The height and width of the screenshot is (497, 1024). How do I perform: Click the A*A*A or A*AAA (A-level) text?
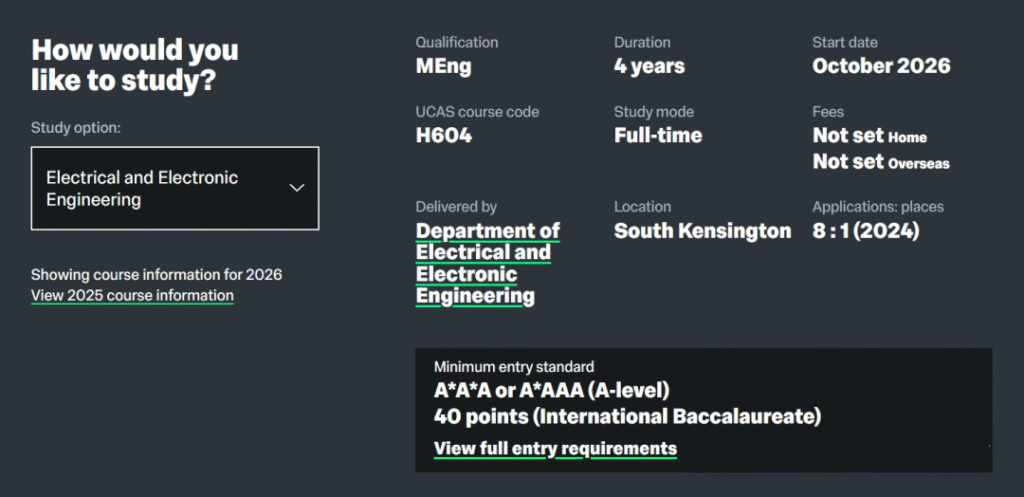[552, 391]
